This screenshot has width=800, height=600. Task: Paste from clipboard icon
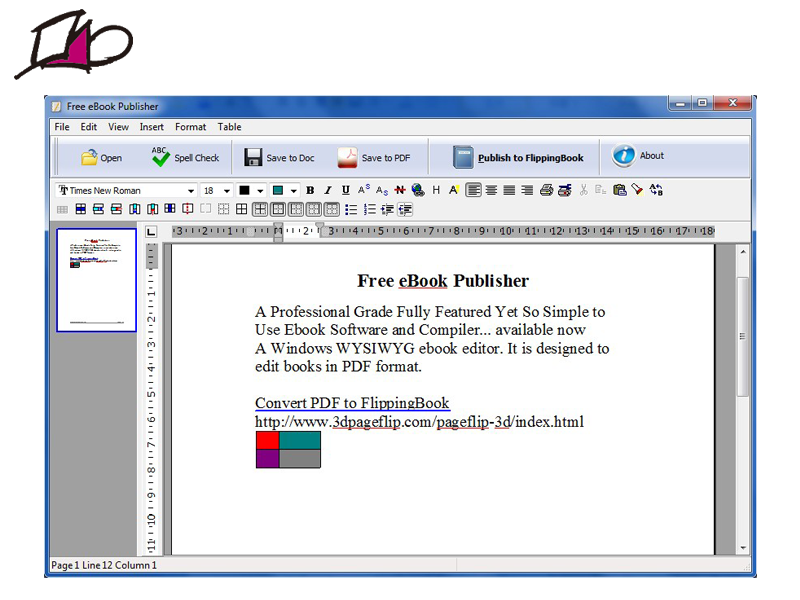pos(619,190)
